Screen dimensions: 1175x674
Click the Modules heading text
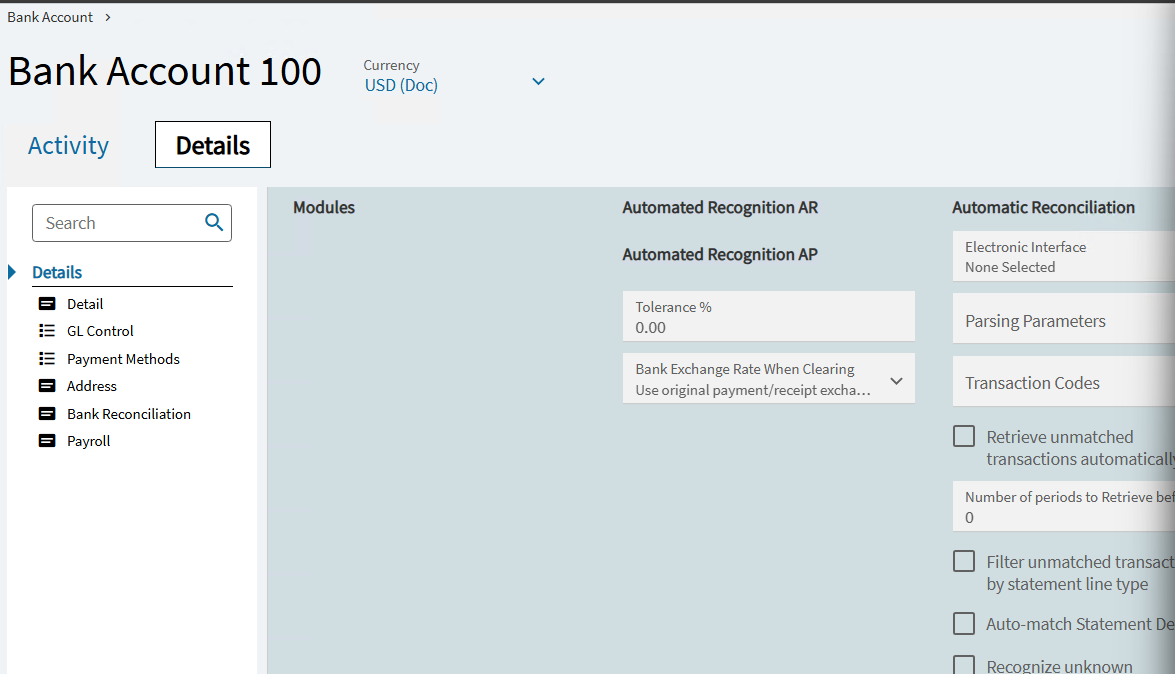tap(324, 208)
